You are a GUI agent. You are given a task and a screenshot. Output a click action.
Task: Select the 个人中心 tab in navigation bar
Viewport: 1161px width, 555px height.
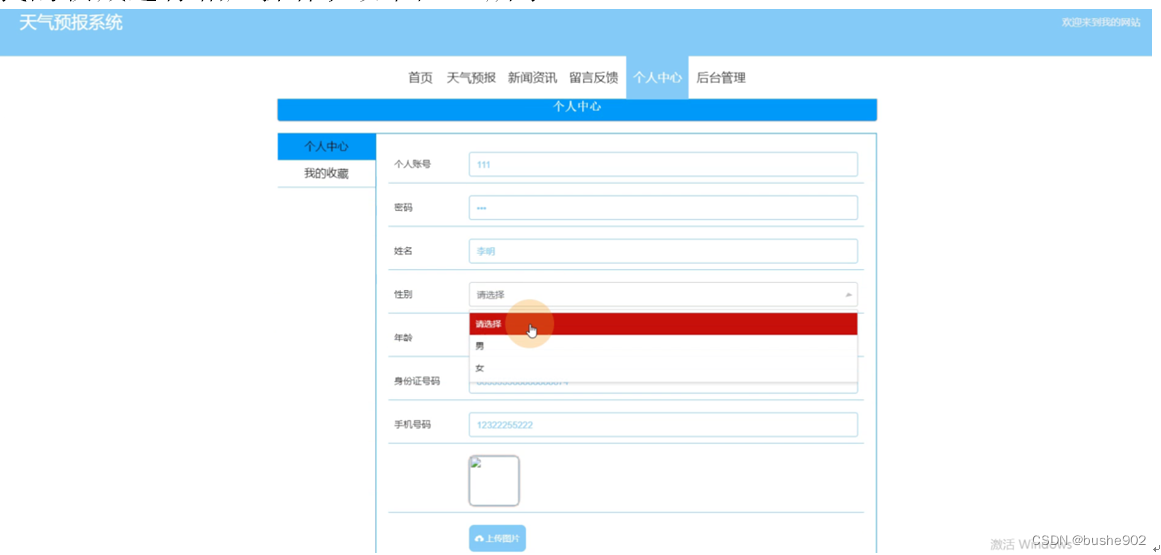click(658, 78)
